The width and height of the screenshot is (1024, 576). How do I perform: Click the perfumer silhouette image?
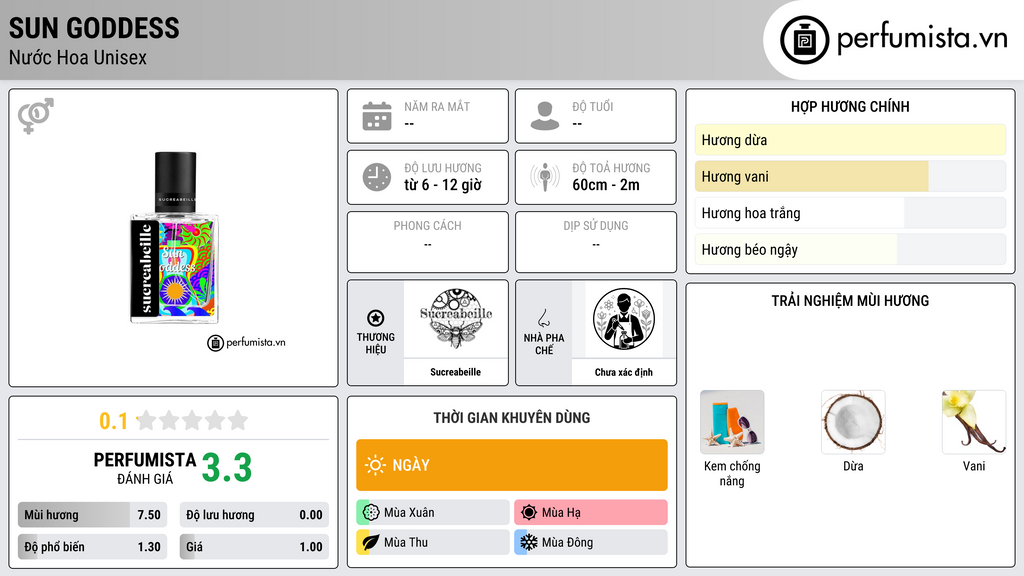click(x=624, y=319)
